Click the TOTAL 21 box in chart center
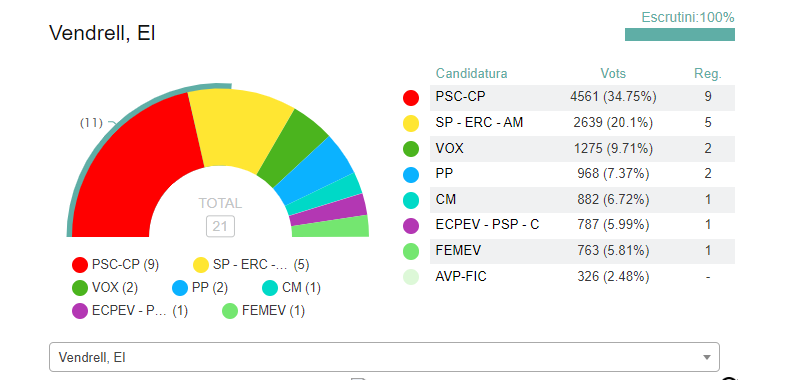Screen dimensions: 801x380 (x=220, y=226)
